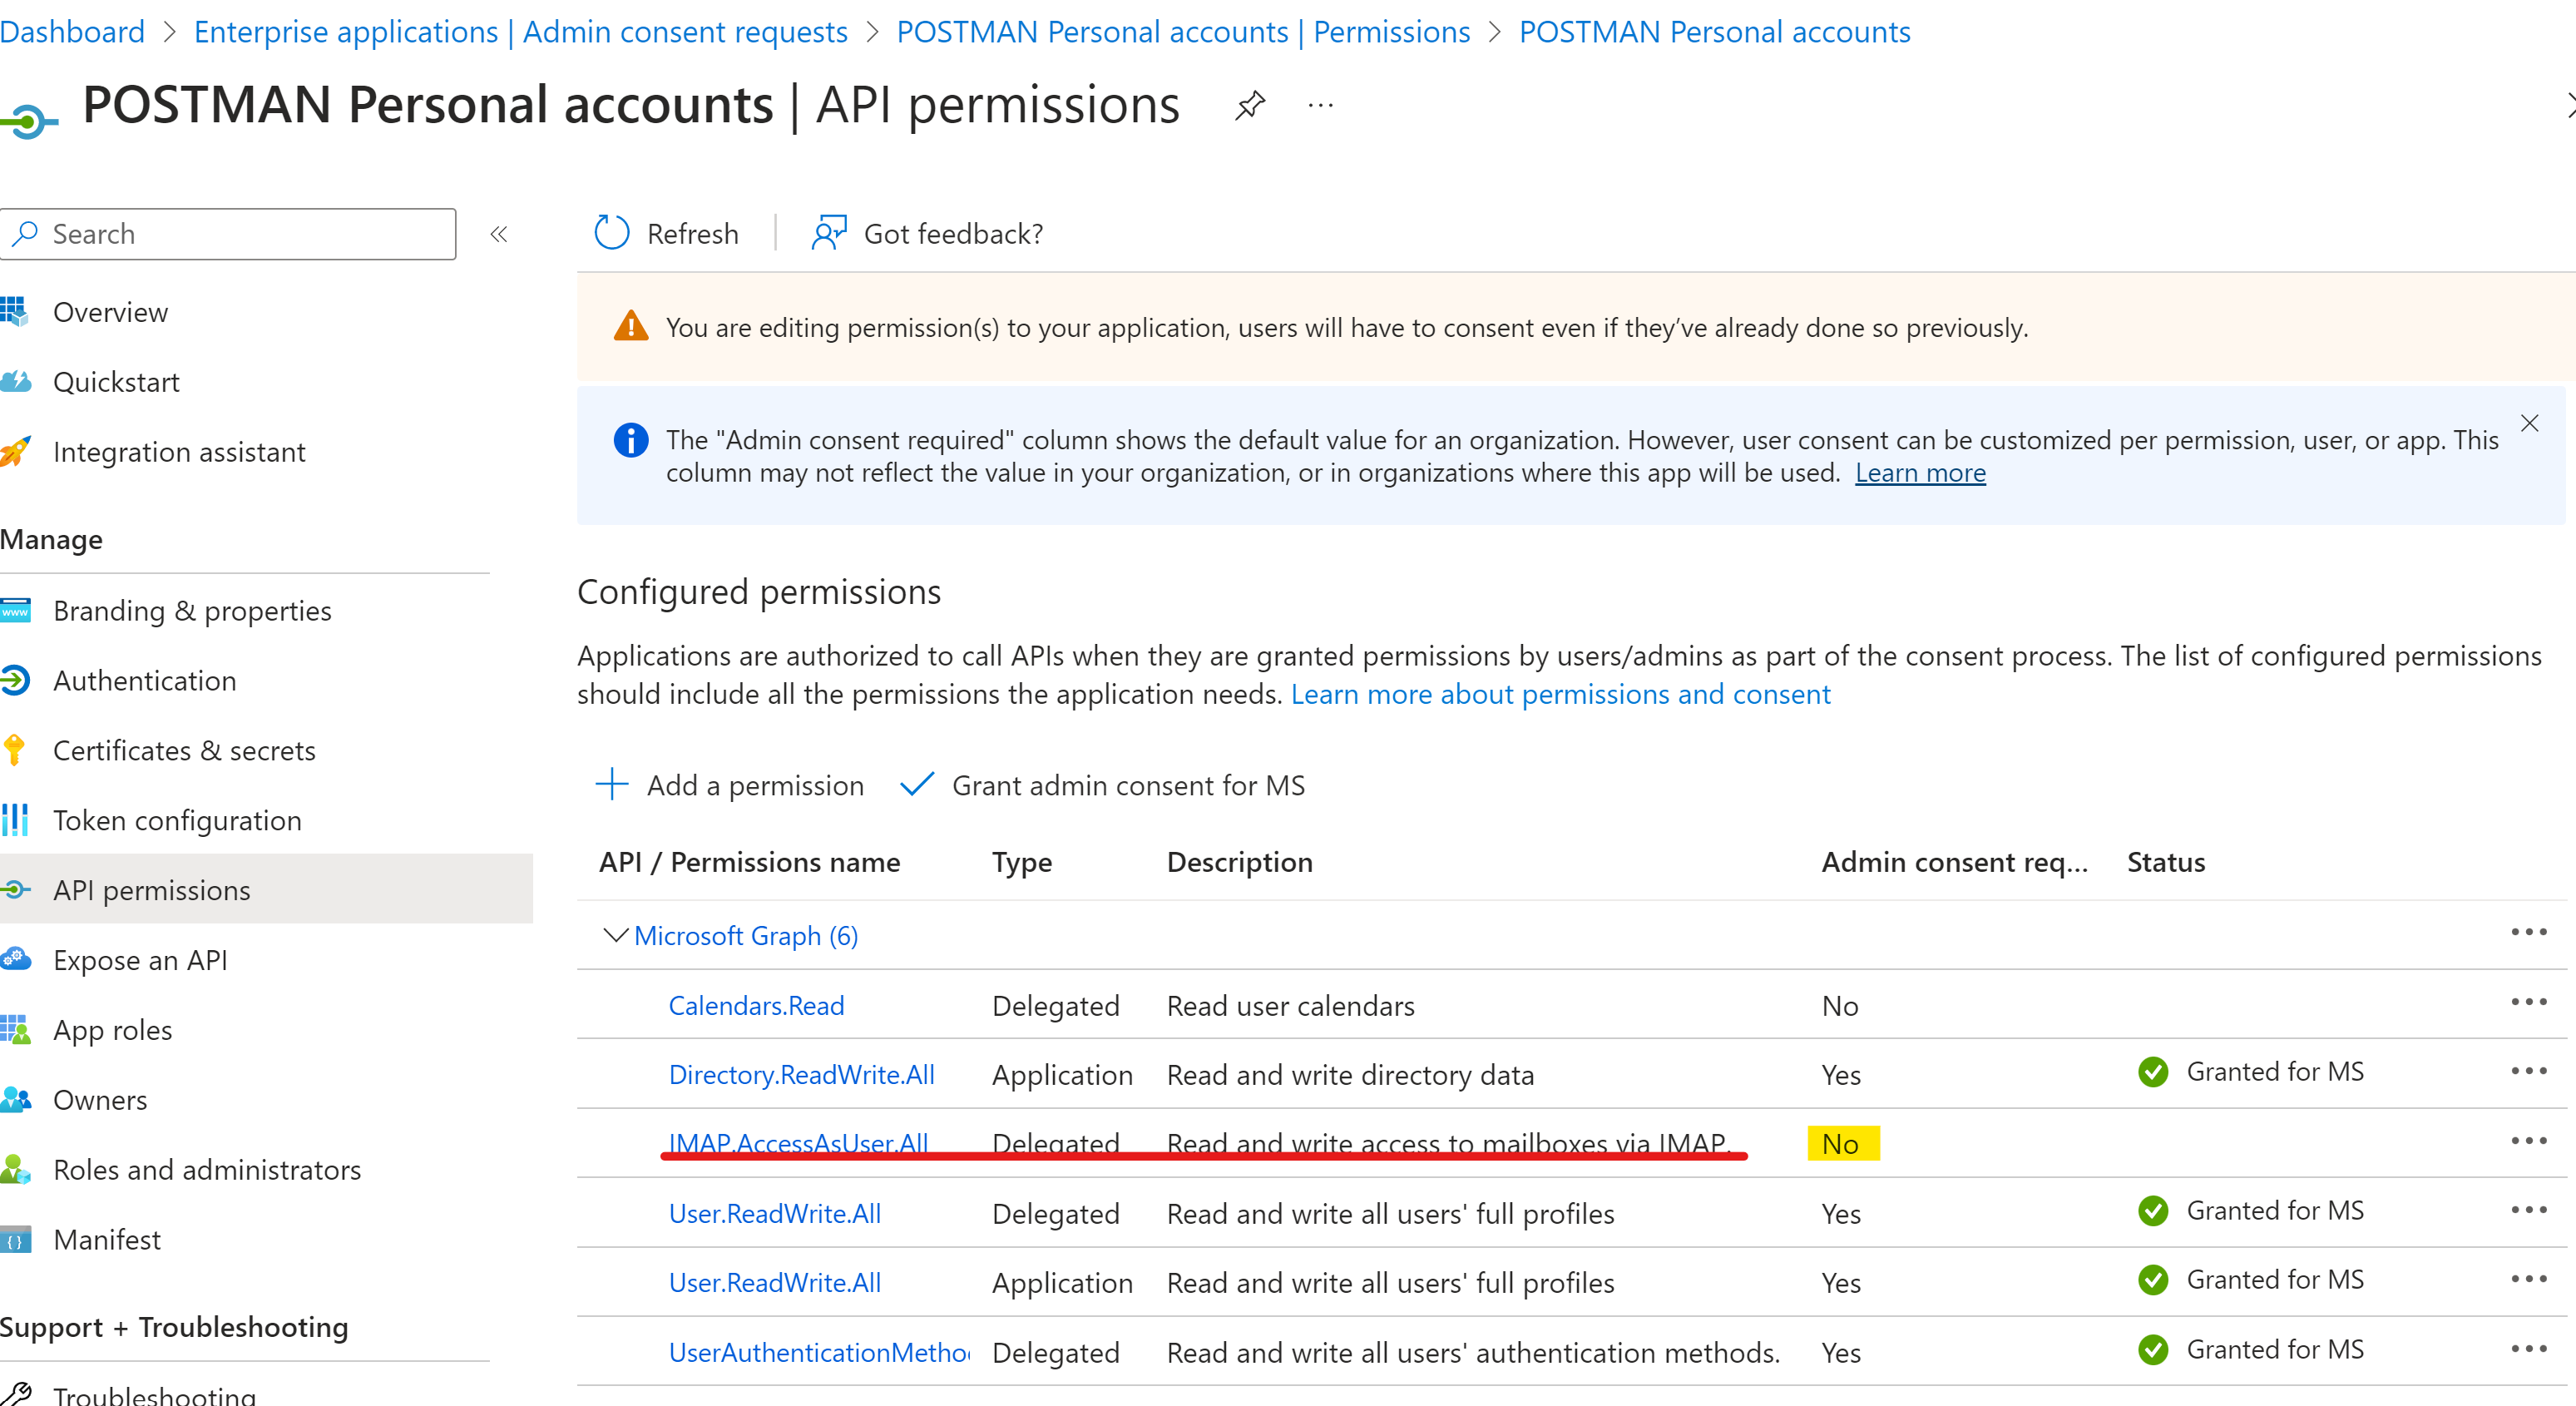This screenshot has width=2576, height=1406.
Task: Open the IMAP.AccessAsUser.All permission link
Action: [798, 1142]
